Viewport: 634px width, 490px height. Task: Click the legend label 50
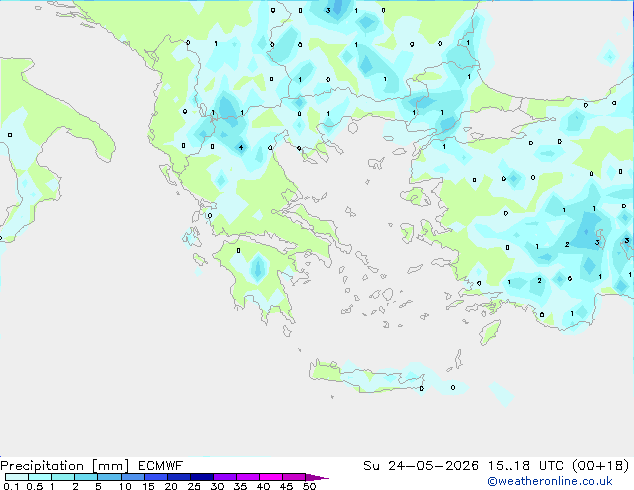point(310,486)
